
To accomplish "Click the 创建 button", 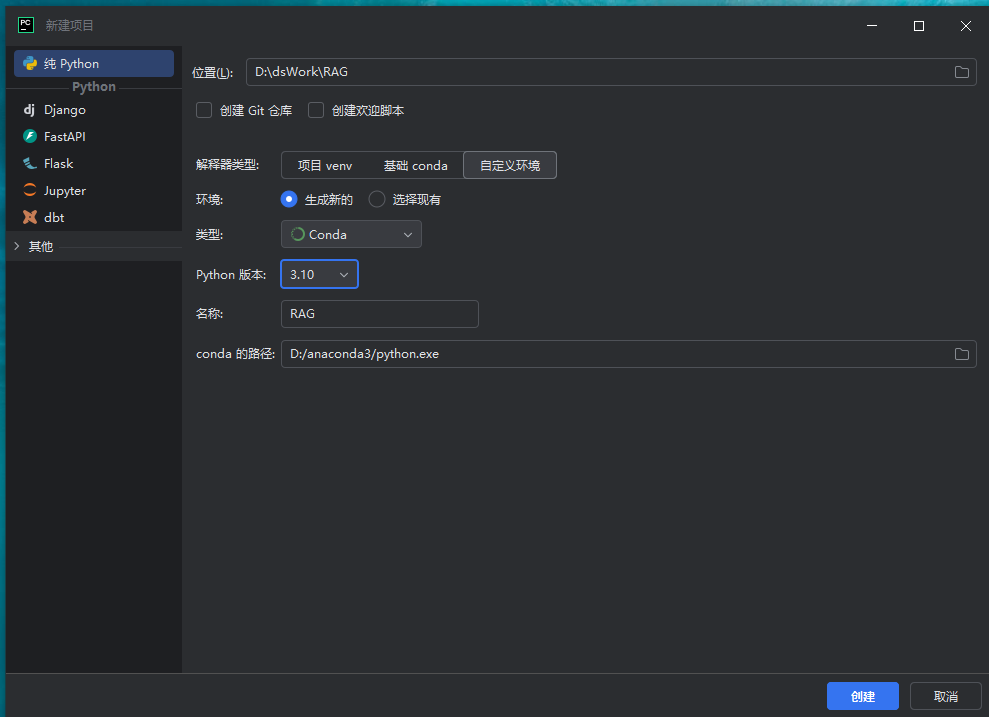I will pos(863,696).
